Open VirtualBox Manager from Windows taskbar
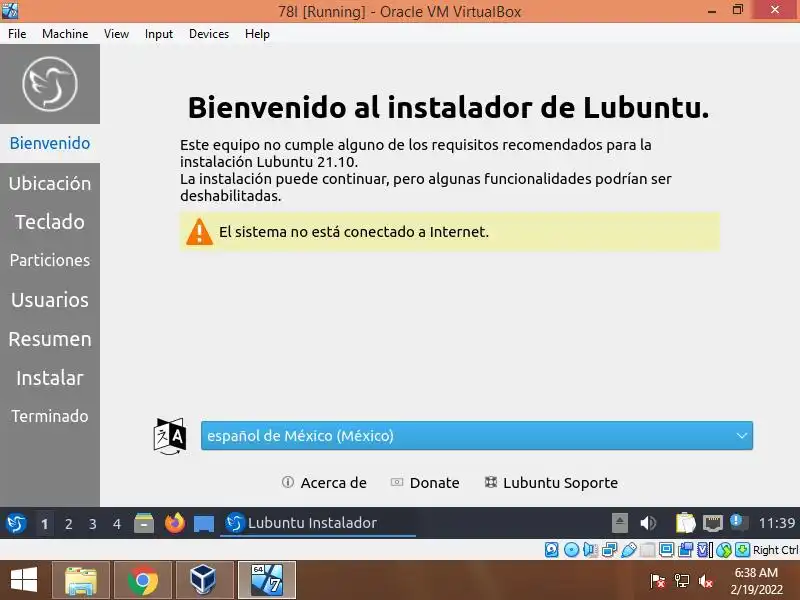The height and width of the screenshot is (600, 800). click(205, 581)
